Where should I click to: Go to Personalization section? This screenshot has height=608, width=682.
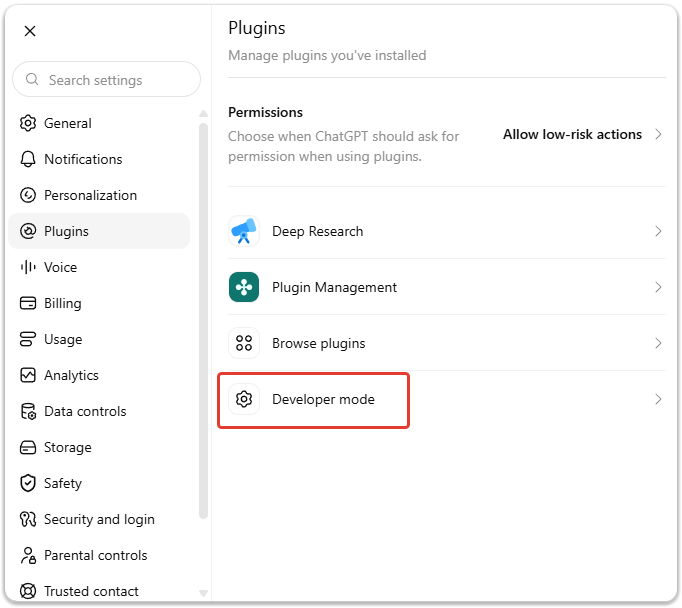coord(99,195)
